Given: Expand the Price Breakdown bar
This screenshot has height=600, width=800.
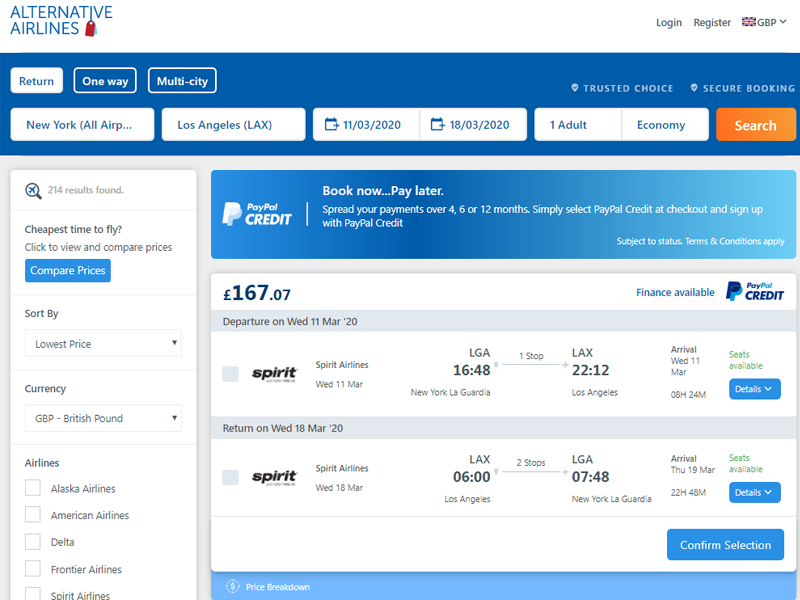Looking at the screenshot, I should pyautogui.click(x=503, y=586).
